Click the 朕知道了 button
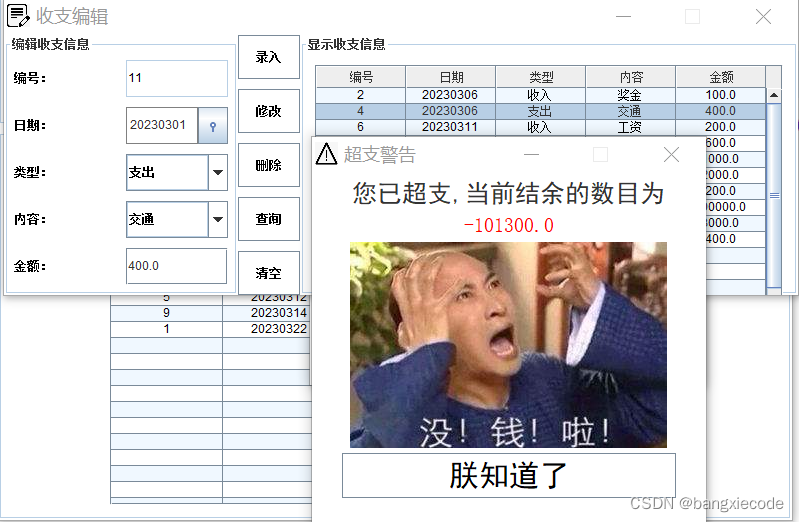 509,476
